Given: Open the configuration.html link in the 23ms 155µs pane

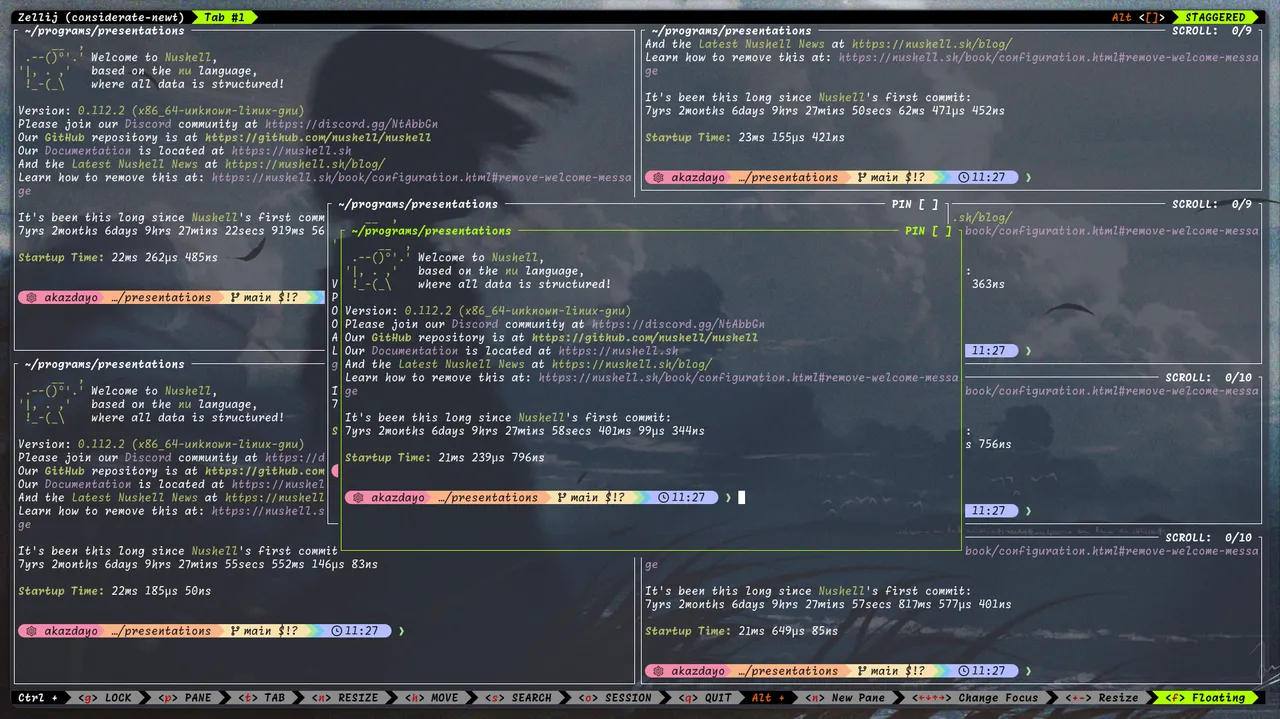Looking at the screenshot, I should coord(1048,58).
